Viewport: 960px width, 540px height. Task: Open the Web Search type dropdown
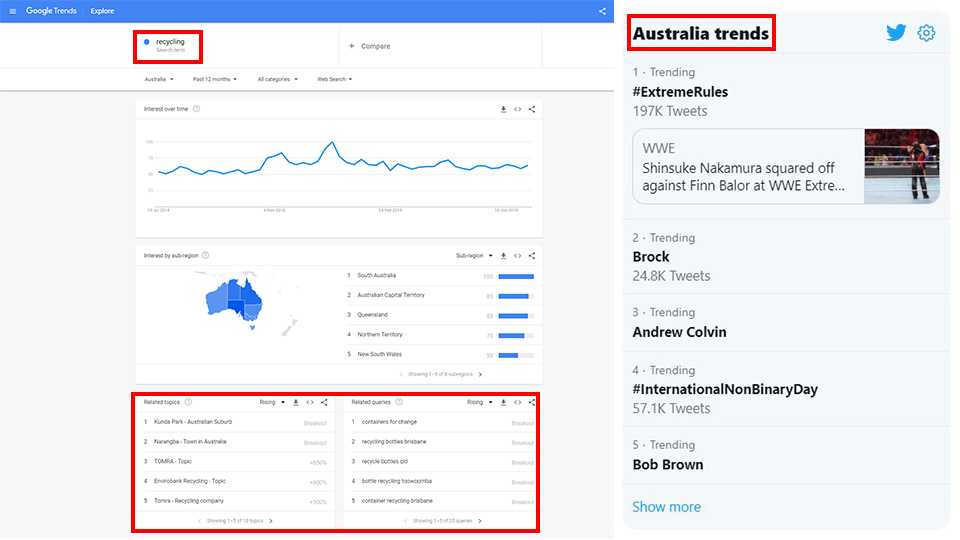[334, 79]
